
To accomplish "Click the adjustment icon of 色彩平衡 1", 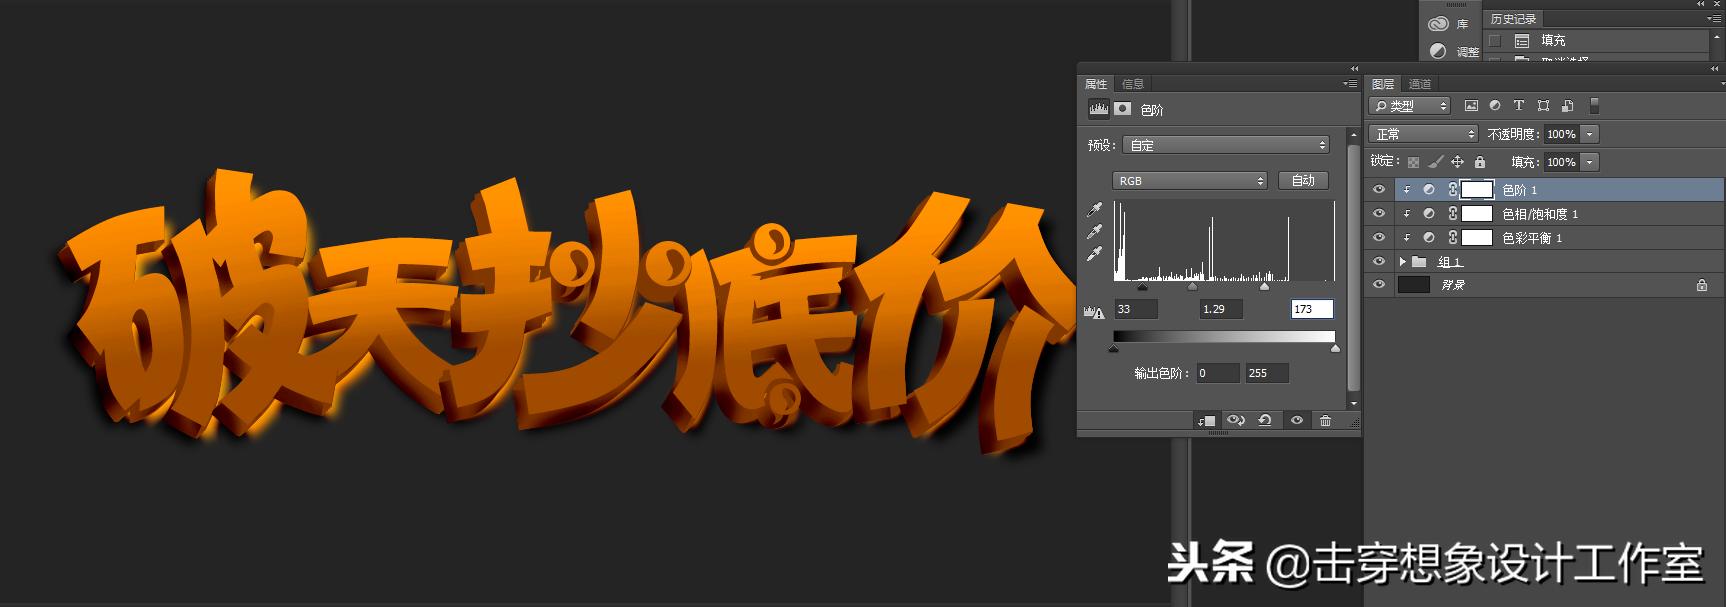I will pyautogui.click(x=1429, y=238).
